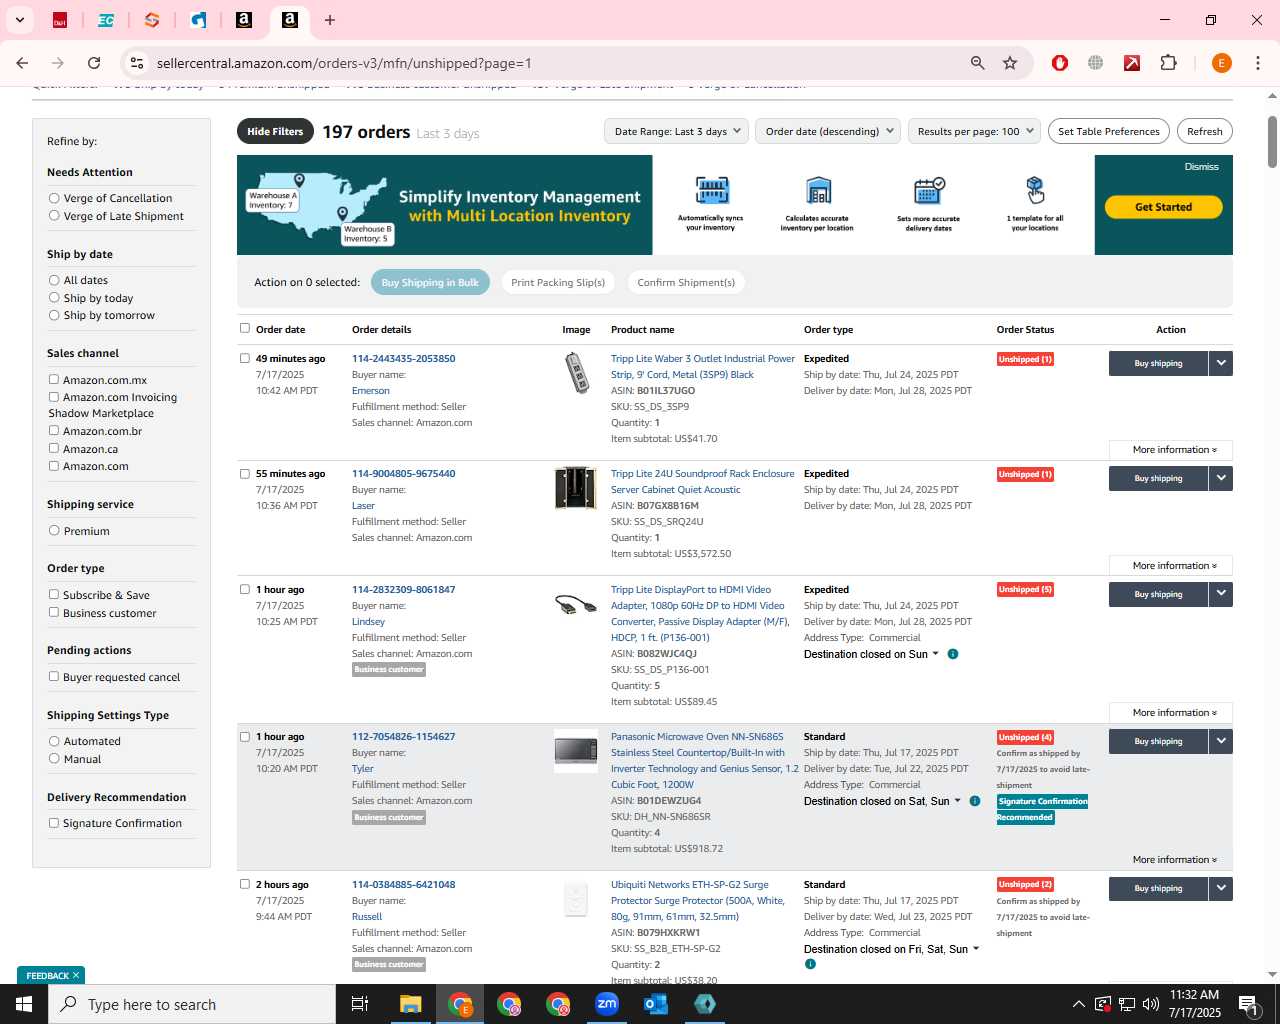The width and height of the screenshot is (1280, 1024).
Task: Select the Verge of Cancellation radio button
Action: 54,198
